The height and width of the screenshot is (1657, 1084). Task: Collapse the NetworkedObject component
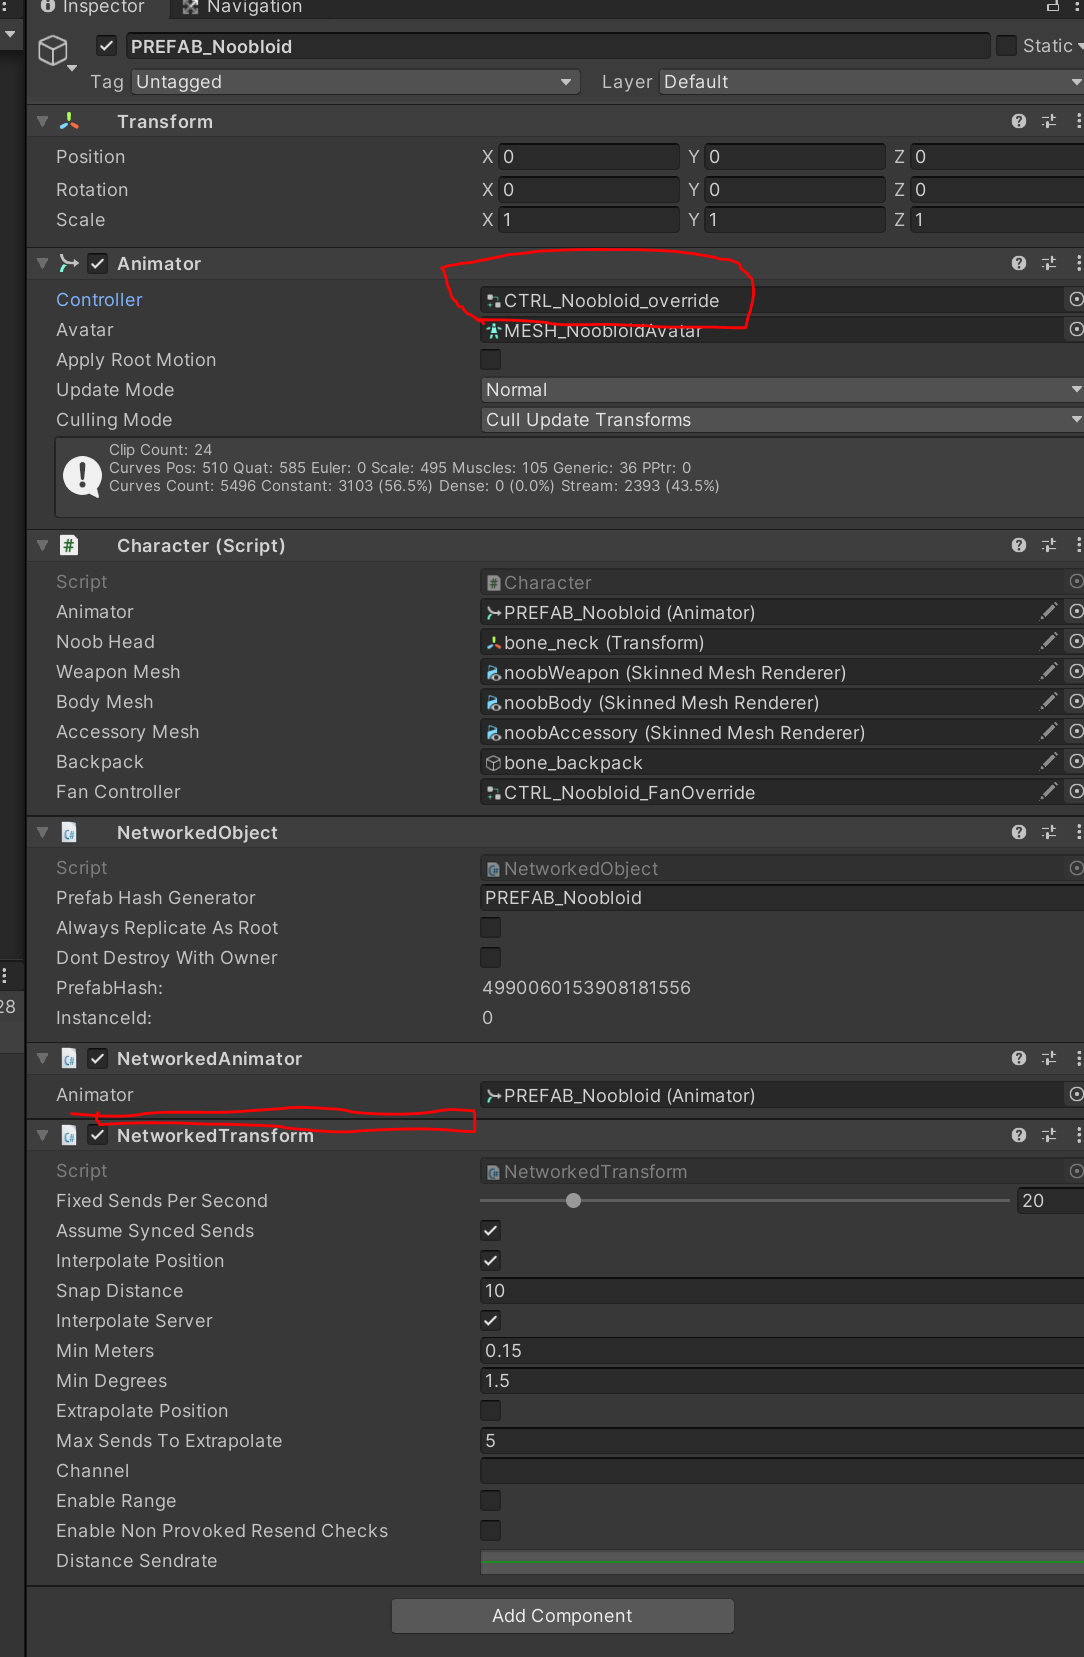click(42, 832)
